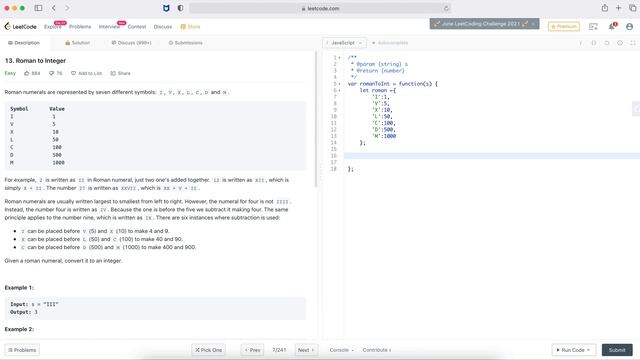Open a new Safari tab
Viewport: 640px width, 360px height.
pyautogui.click(x=618, y=8)
